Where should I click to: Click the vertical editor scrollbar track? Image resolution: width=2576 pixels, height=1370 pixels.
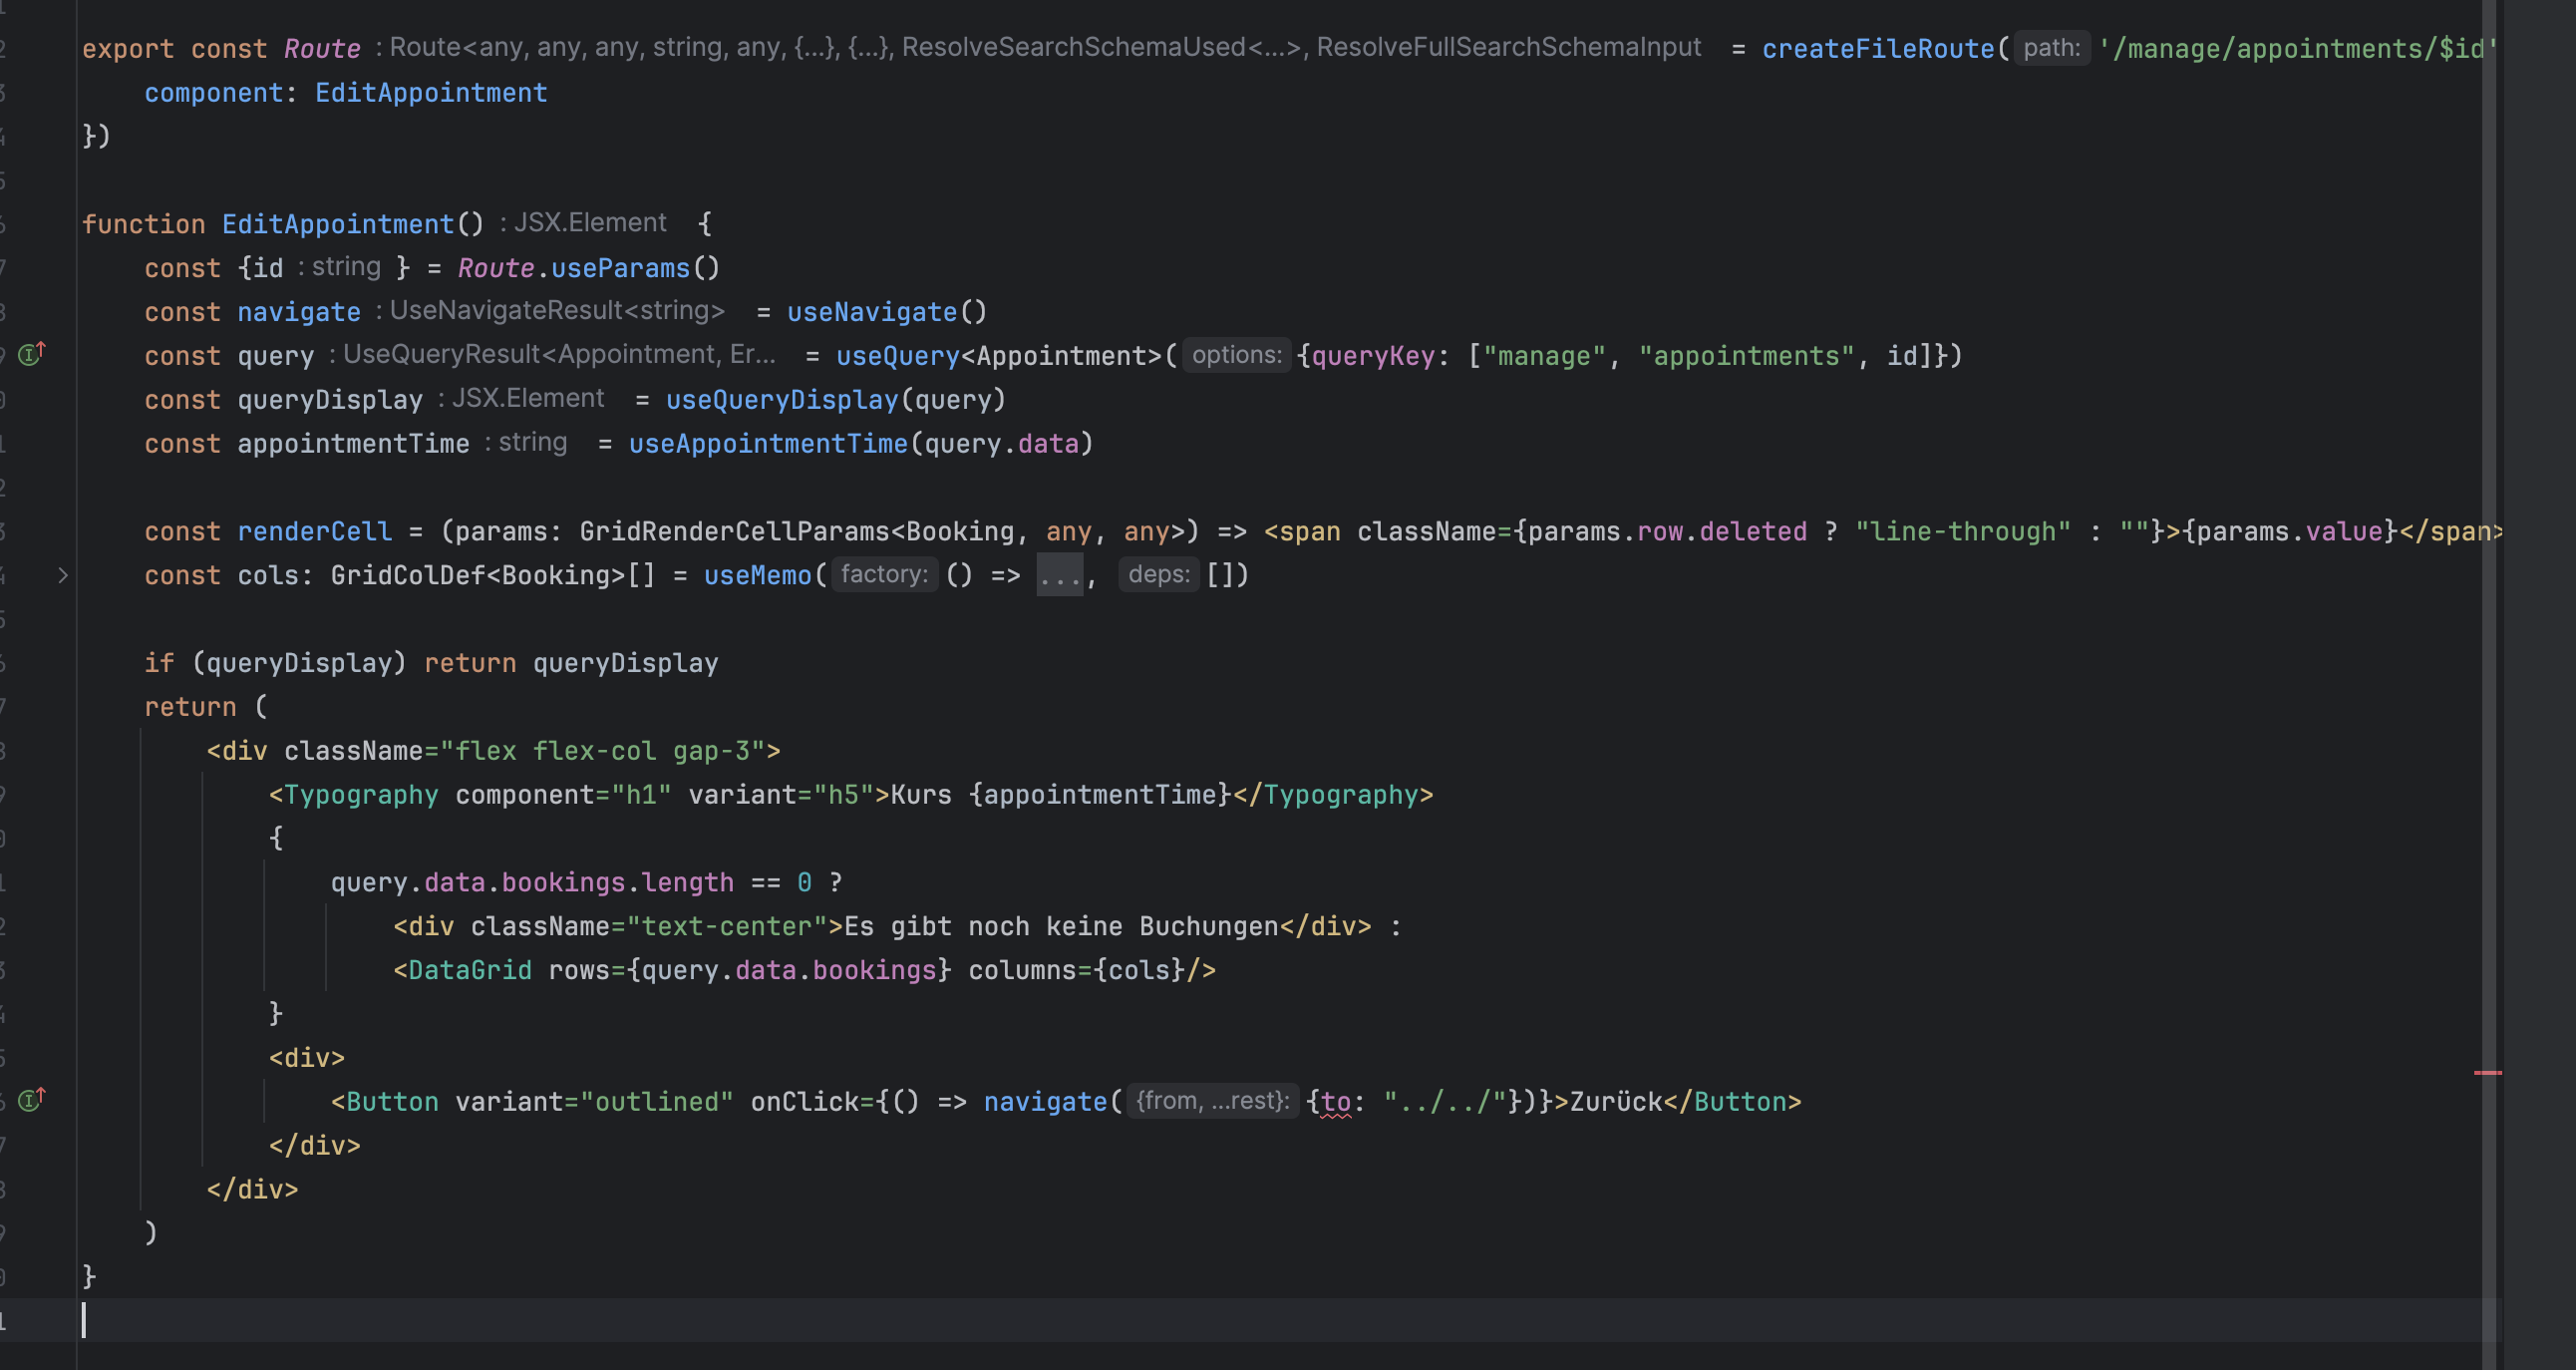(2490, 685)
